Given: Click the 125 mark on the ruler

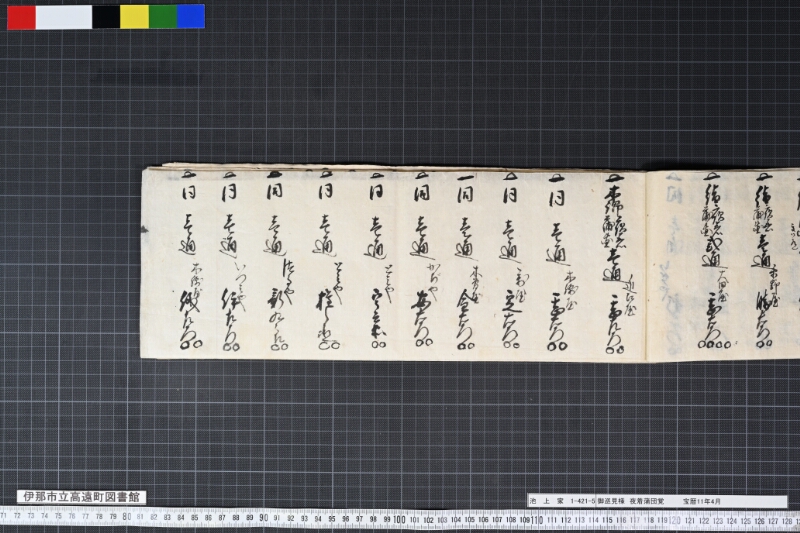Looking at the screenshot, I should tap(745, 521).
